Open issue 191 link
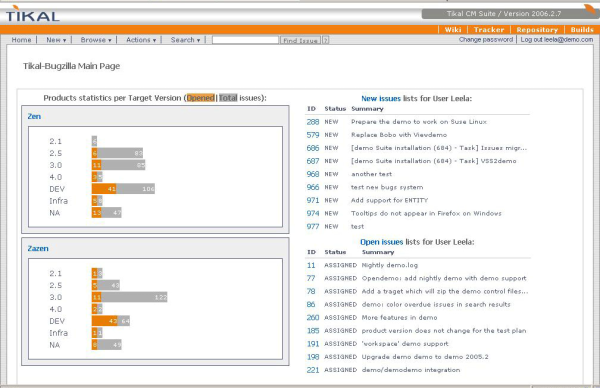This screenshot has width=600, height=388. (313, 344)
